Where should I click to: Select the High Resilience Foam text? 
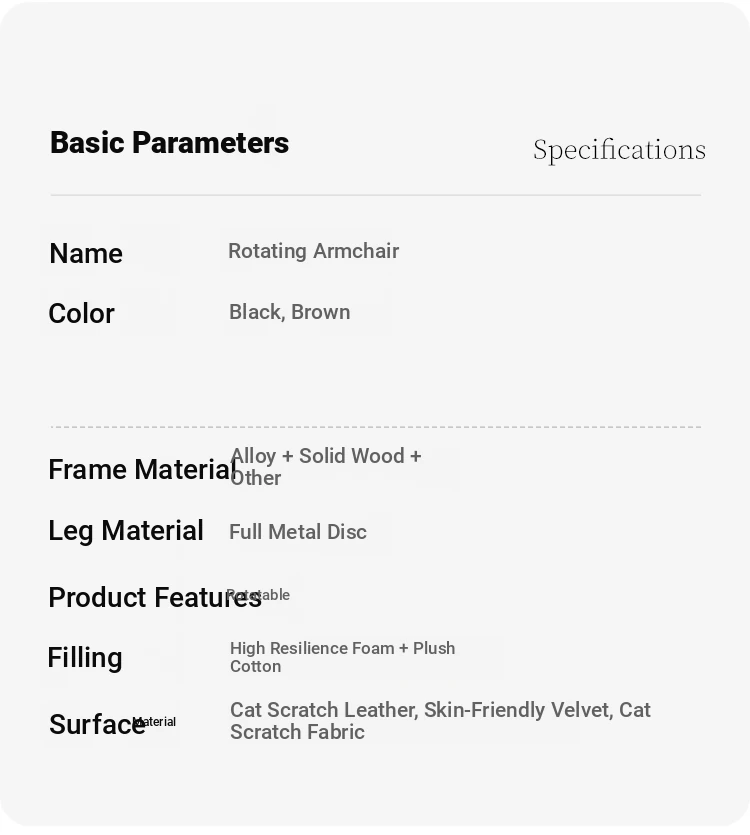click(x=312, y=648)
